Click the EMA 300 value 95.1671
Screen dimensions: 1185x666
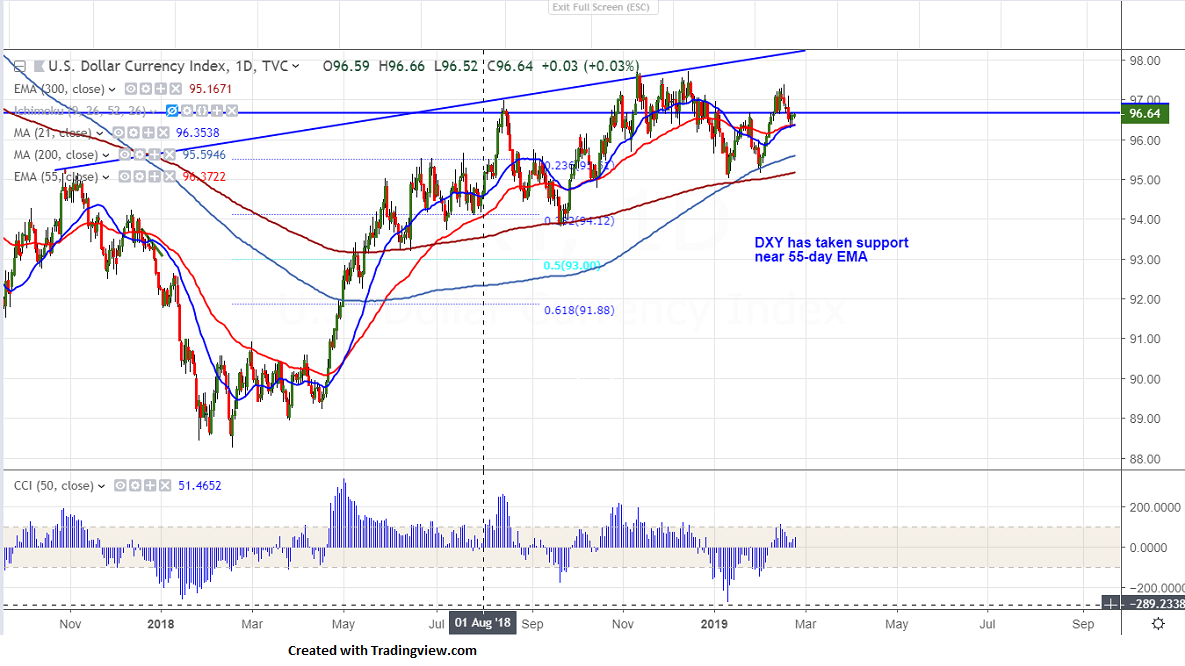[210, 89]
